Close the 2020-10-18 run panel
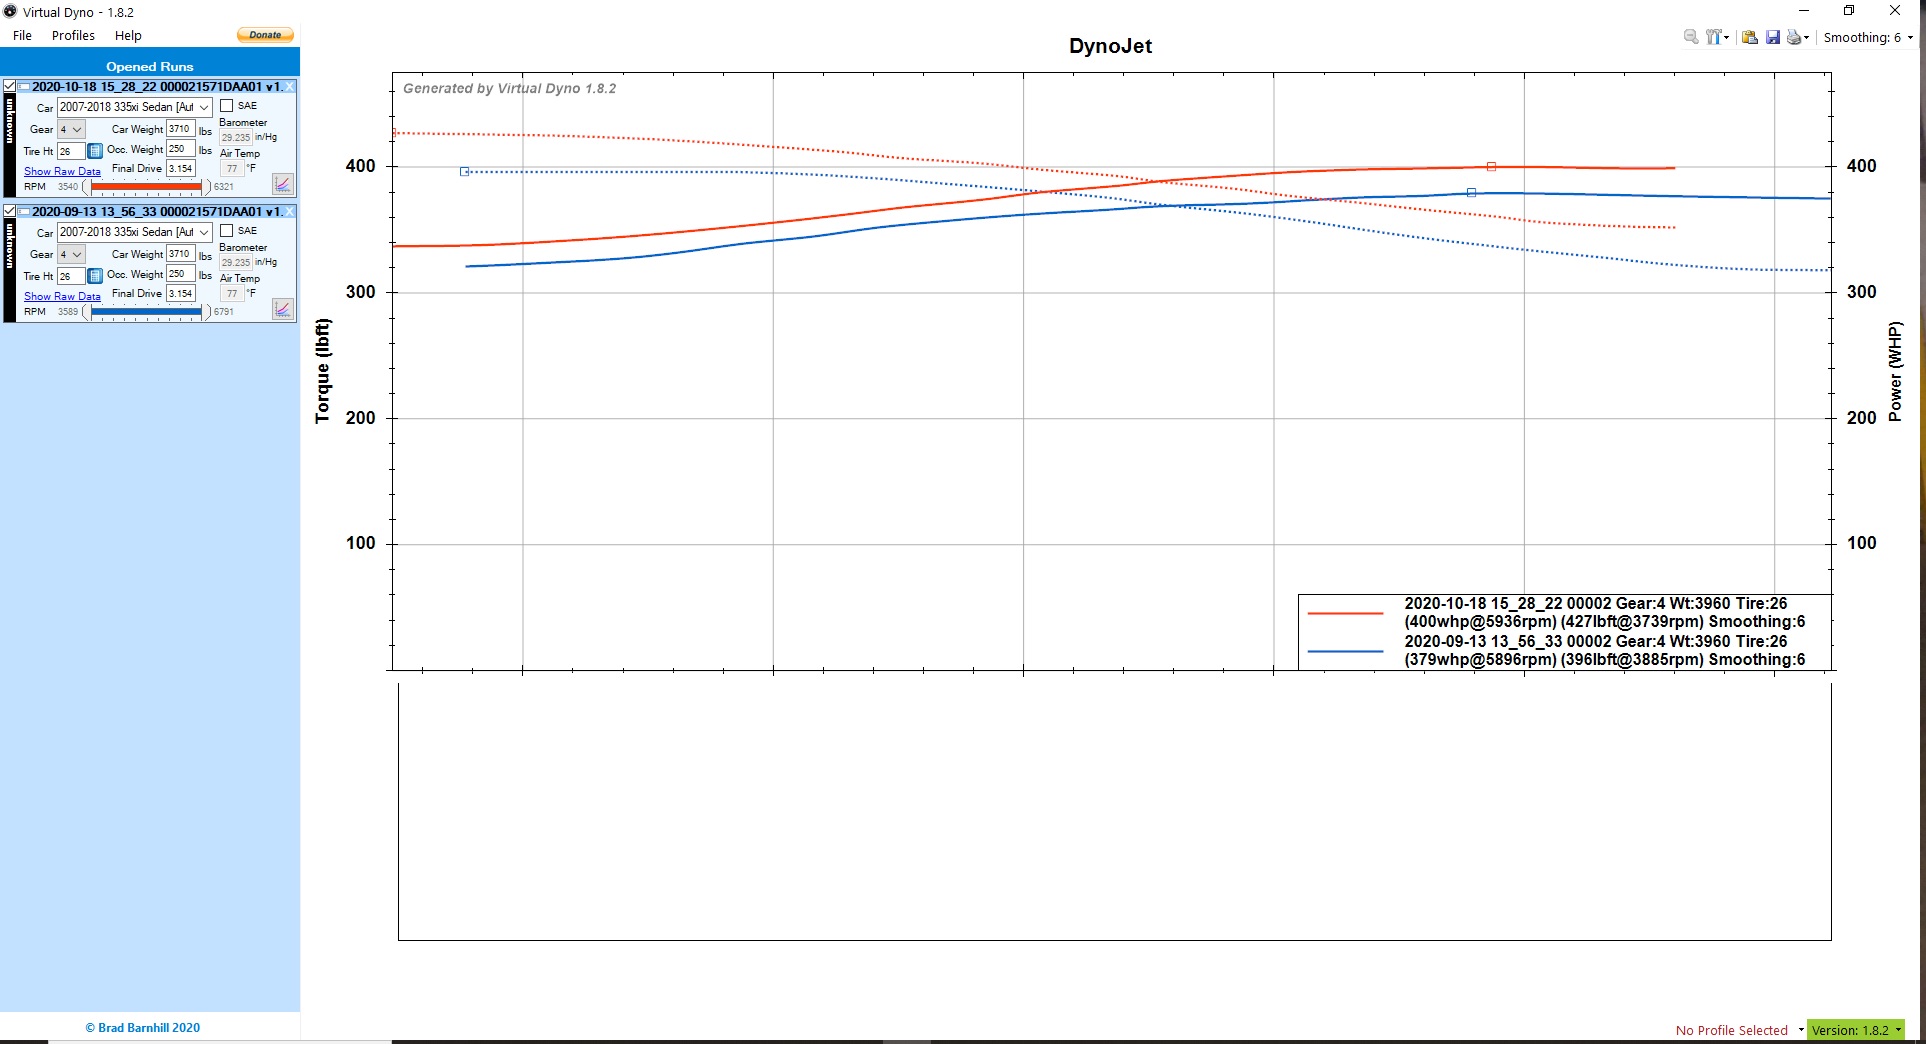The image size is (1926, 1044). pos(290,86)
